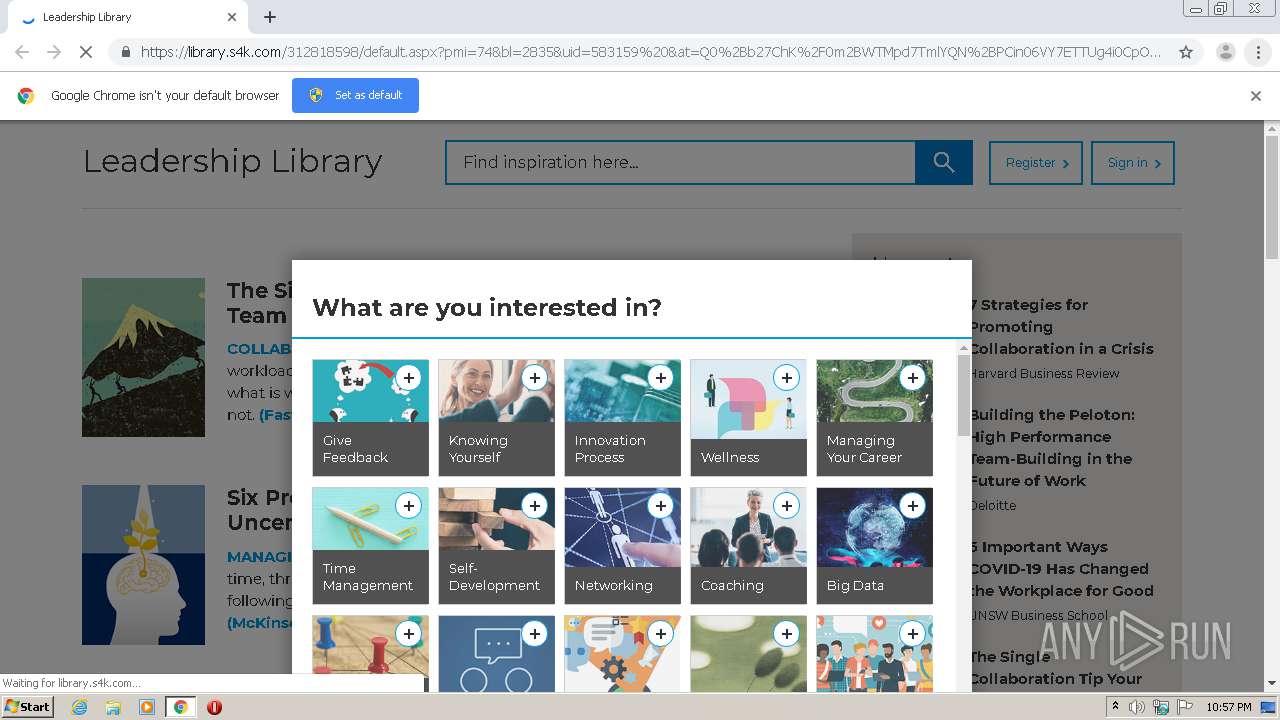Launch Internet Explorer from taskbar
This screenshot has height=720, width=1280.
[x=79, y=707]
